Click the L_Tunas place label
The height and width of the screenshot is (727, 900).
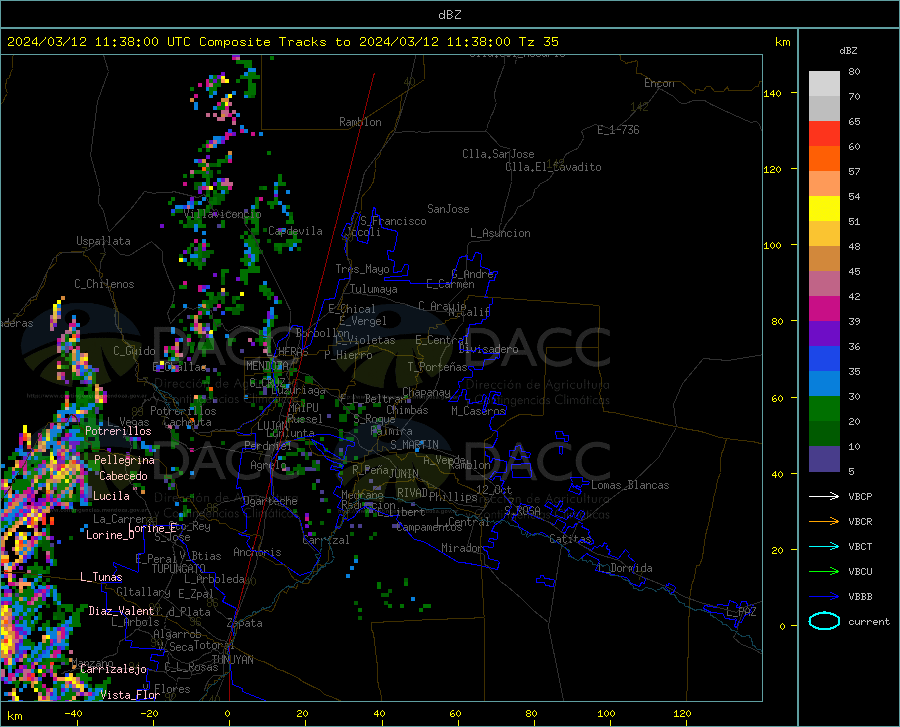(x=101, y=577)
